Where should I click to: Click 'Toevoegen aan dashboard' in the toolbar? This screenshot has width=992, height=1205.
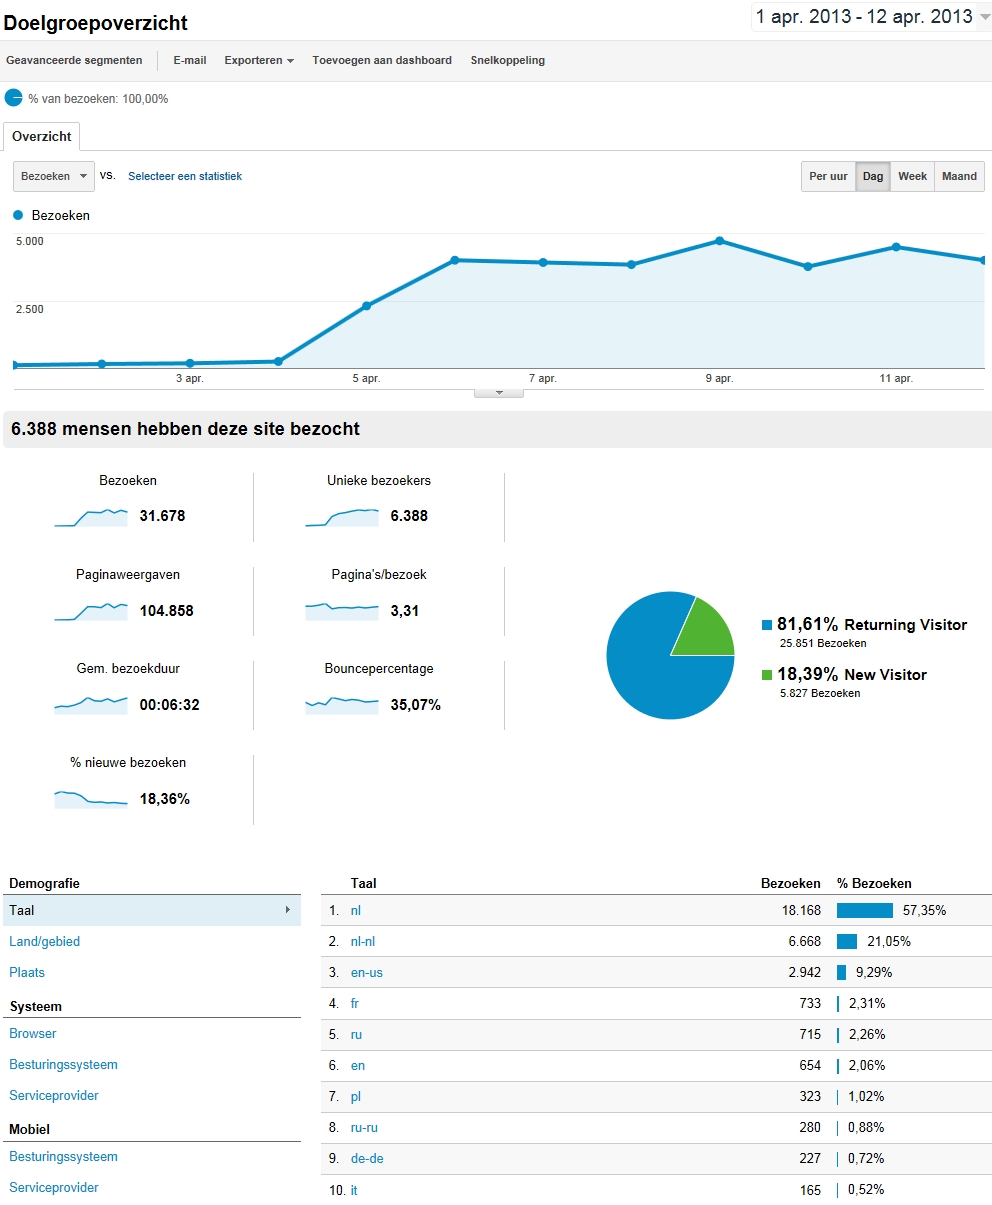pyautogui.click(x=381, y=60)
